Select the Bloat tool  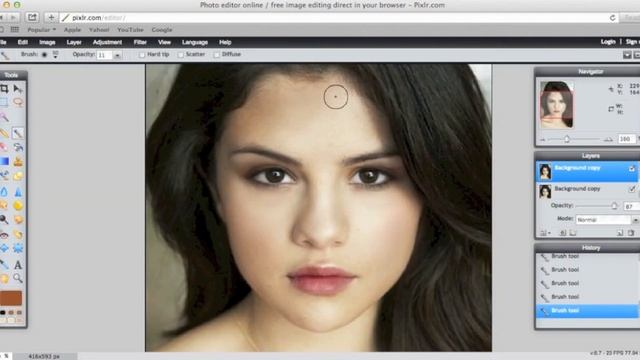(x=4, y=248)
